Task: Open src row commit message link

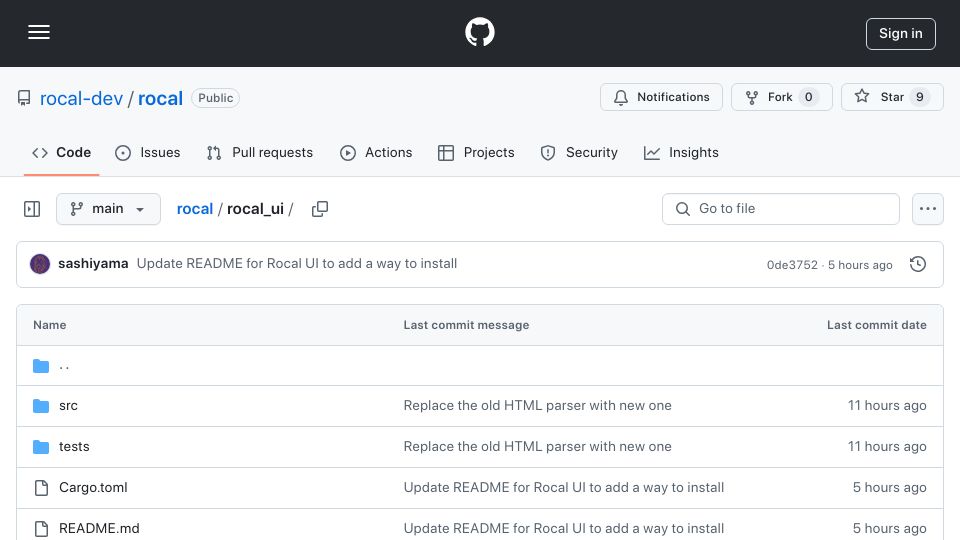Action: [538, 406]
